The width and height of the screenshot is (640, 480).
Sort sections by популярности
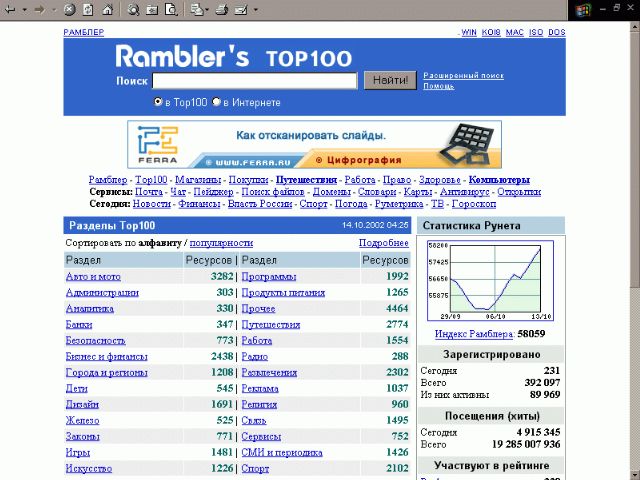[x=221, y=243]
